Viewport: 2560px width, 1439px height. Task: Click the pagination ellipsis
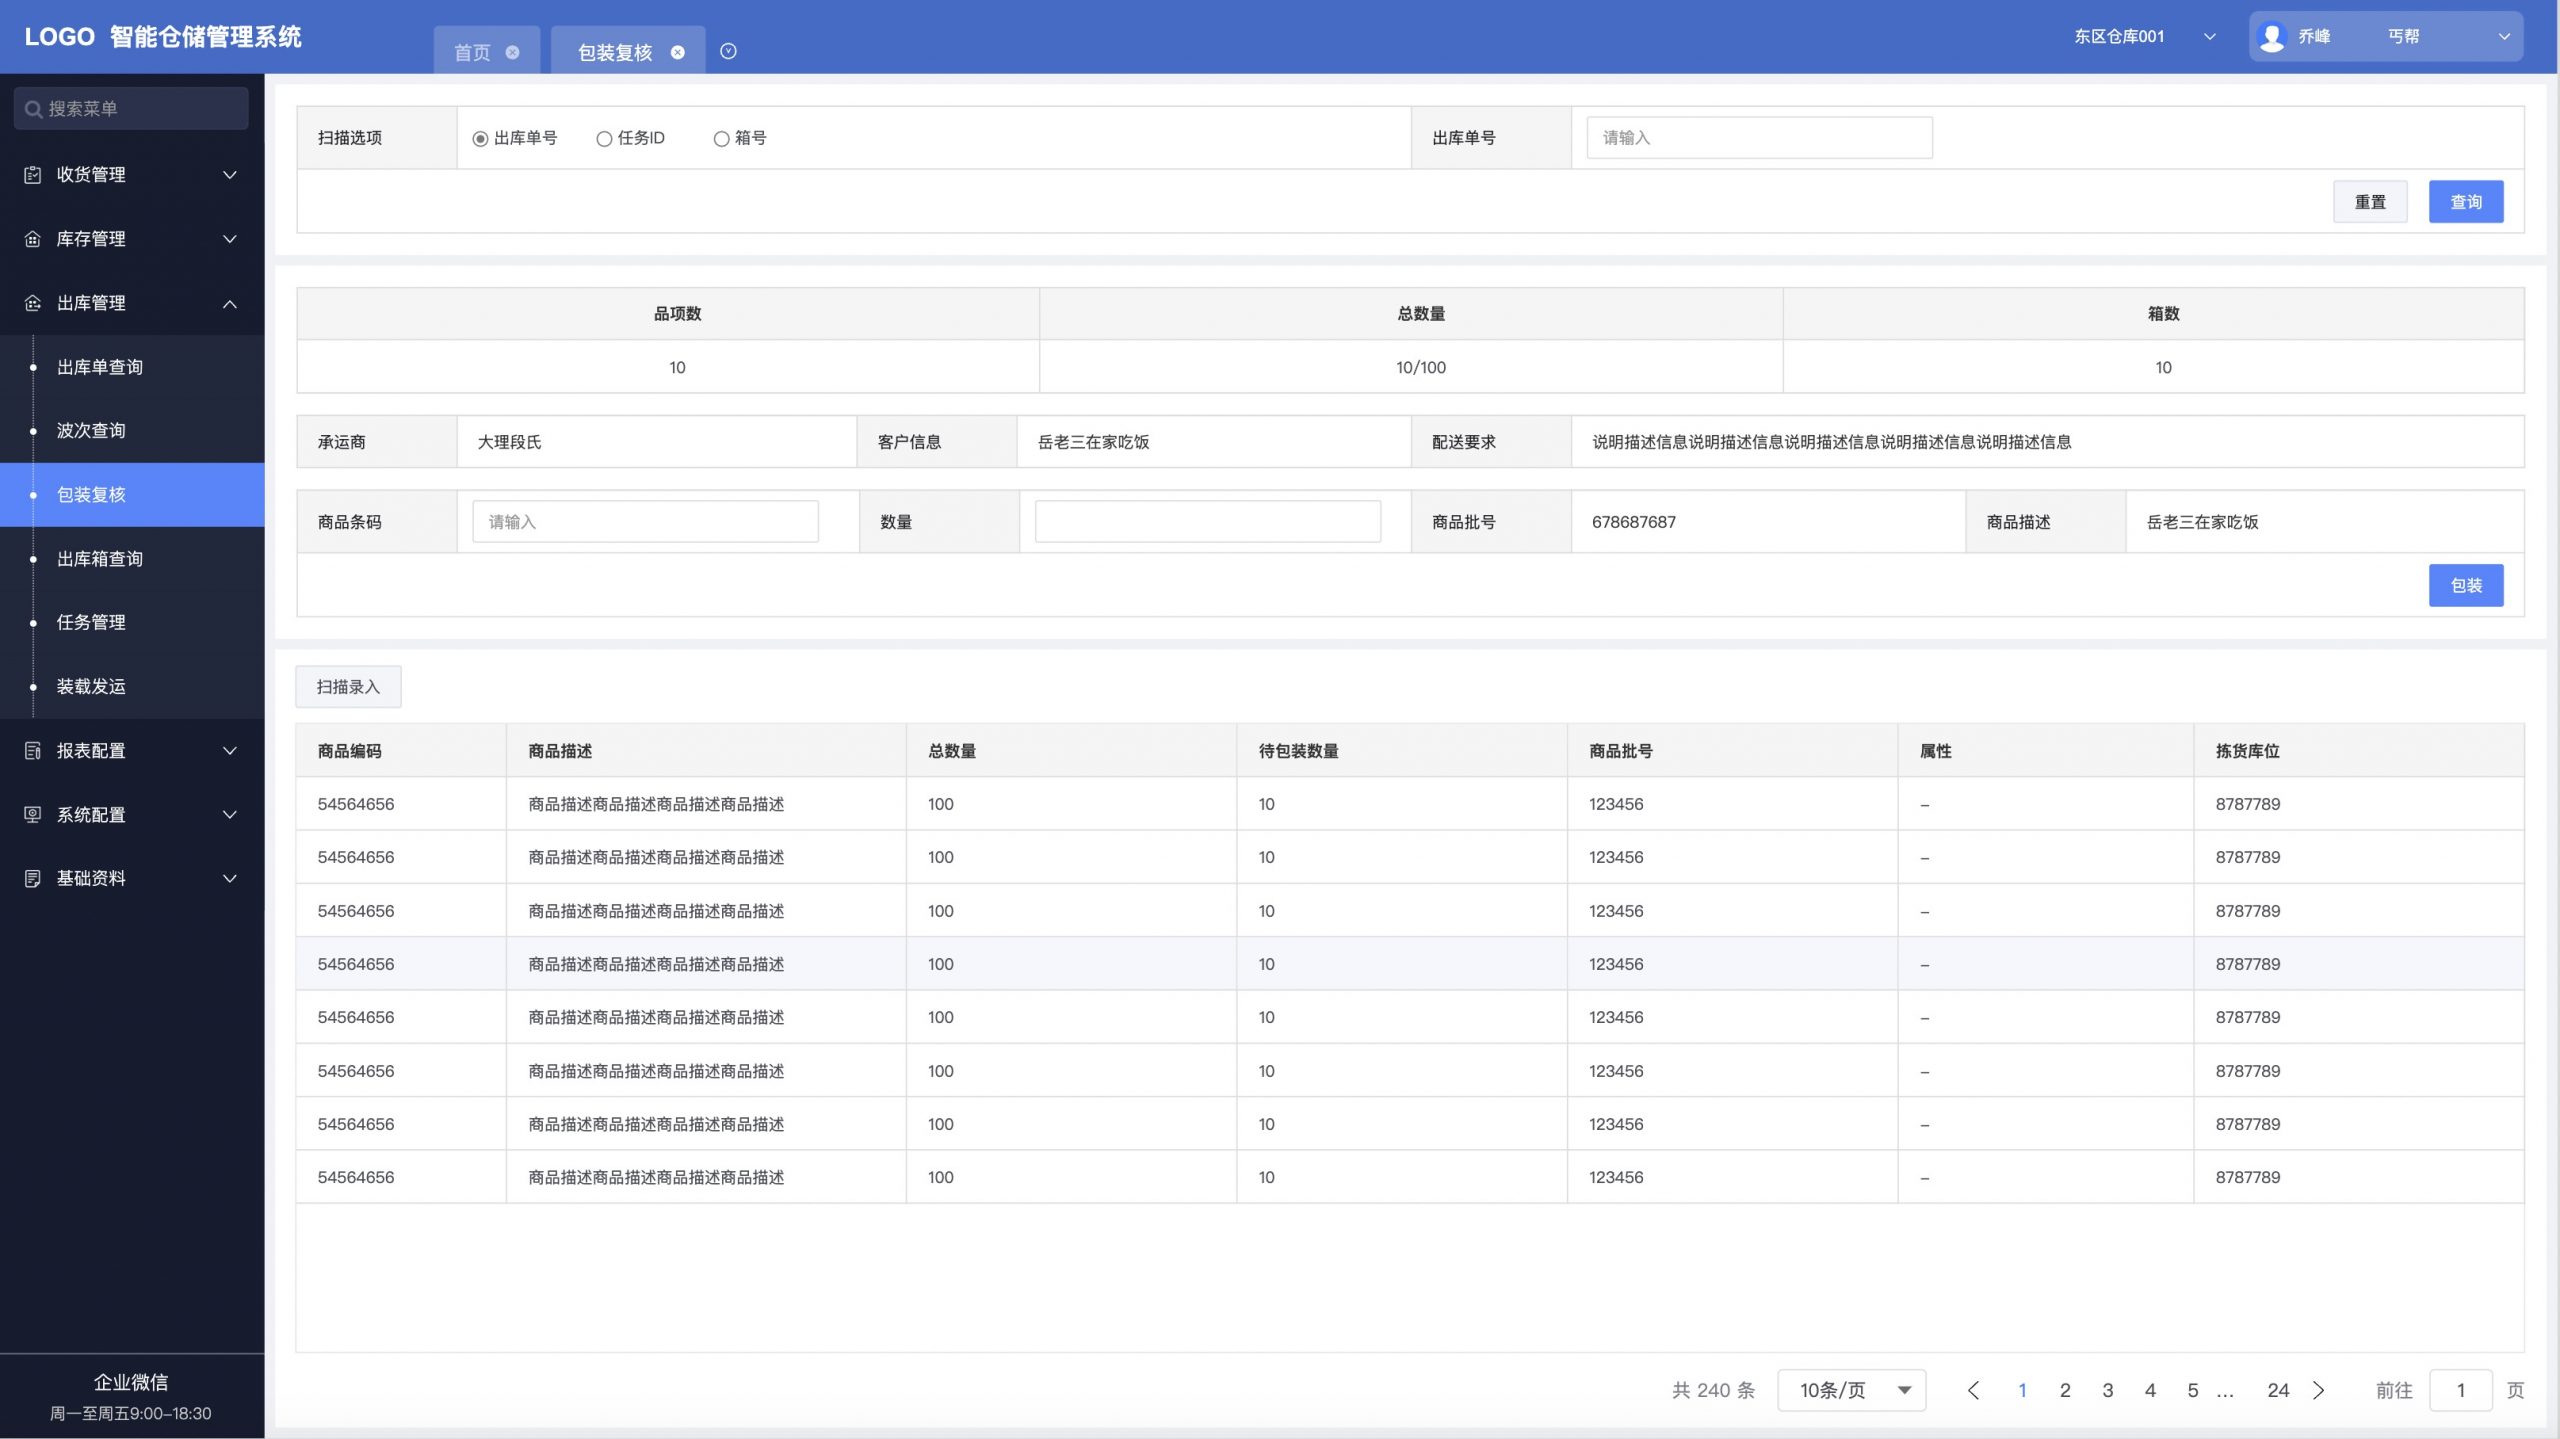tap(2225, 1393)
